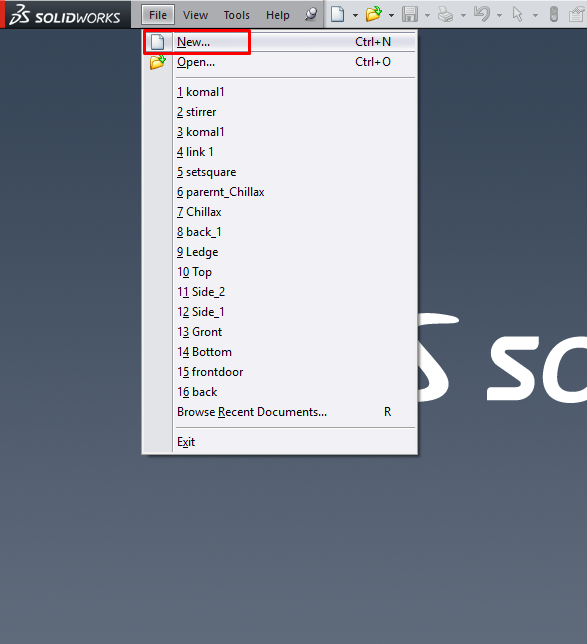
Task: Click the folder icon beside Open
Action: (158, 62)
